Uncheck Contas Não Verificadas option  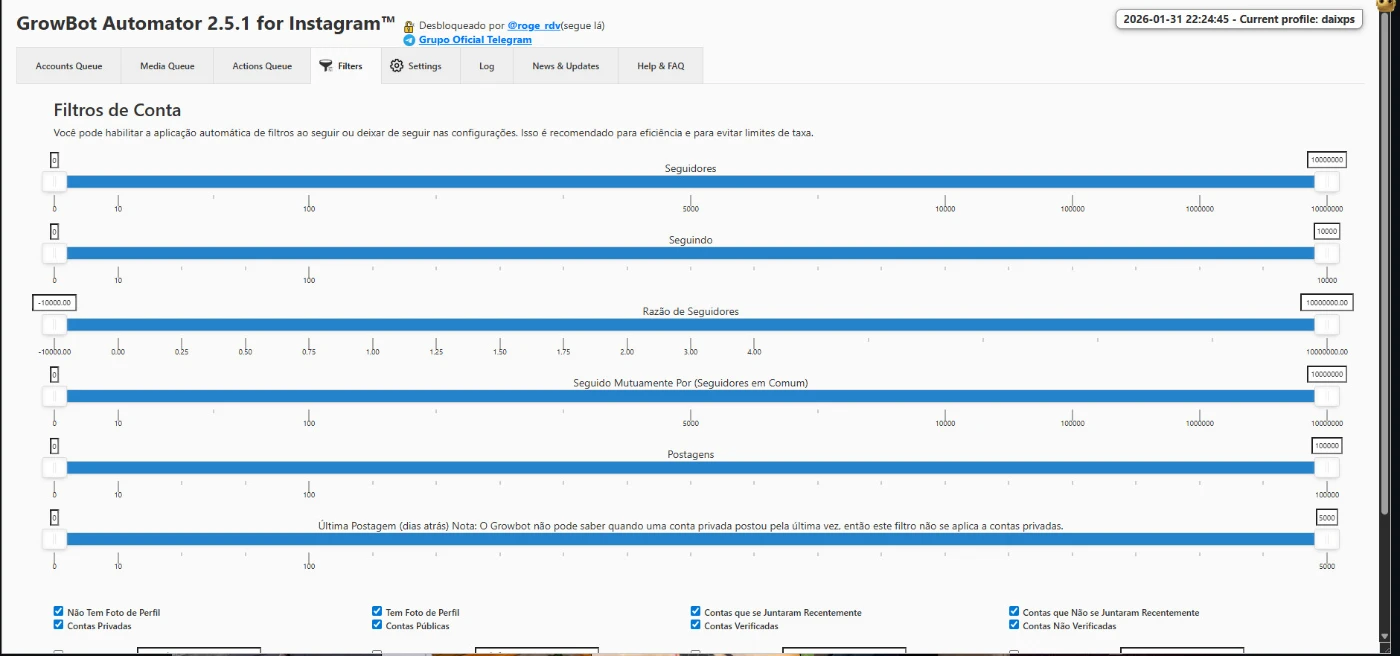(1014, 625)
